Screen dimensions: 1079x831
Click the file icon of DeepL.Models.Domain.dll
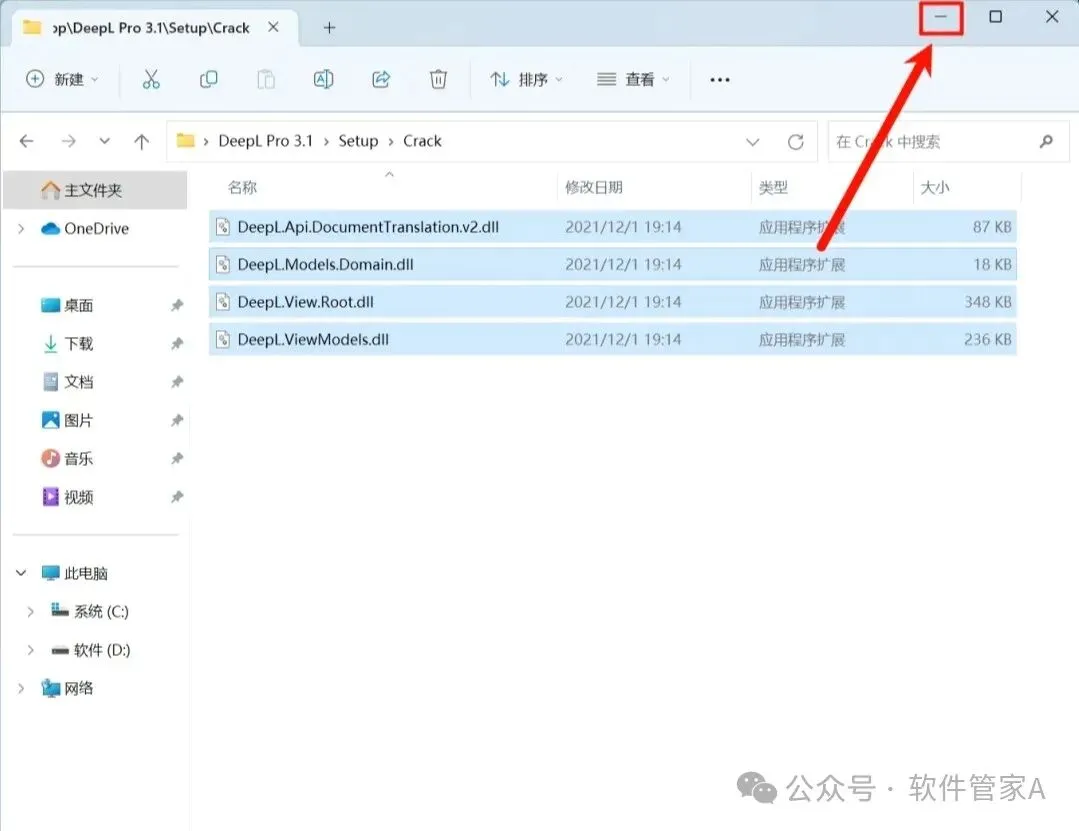[x=222, y=264]
